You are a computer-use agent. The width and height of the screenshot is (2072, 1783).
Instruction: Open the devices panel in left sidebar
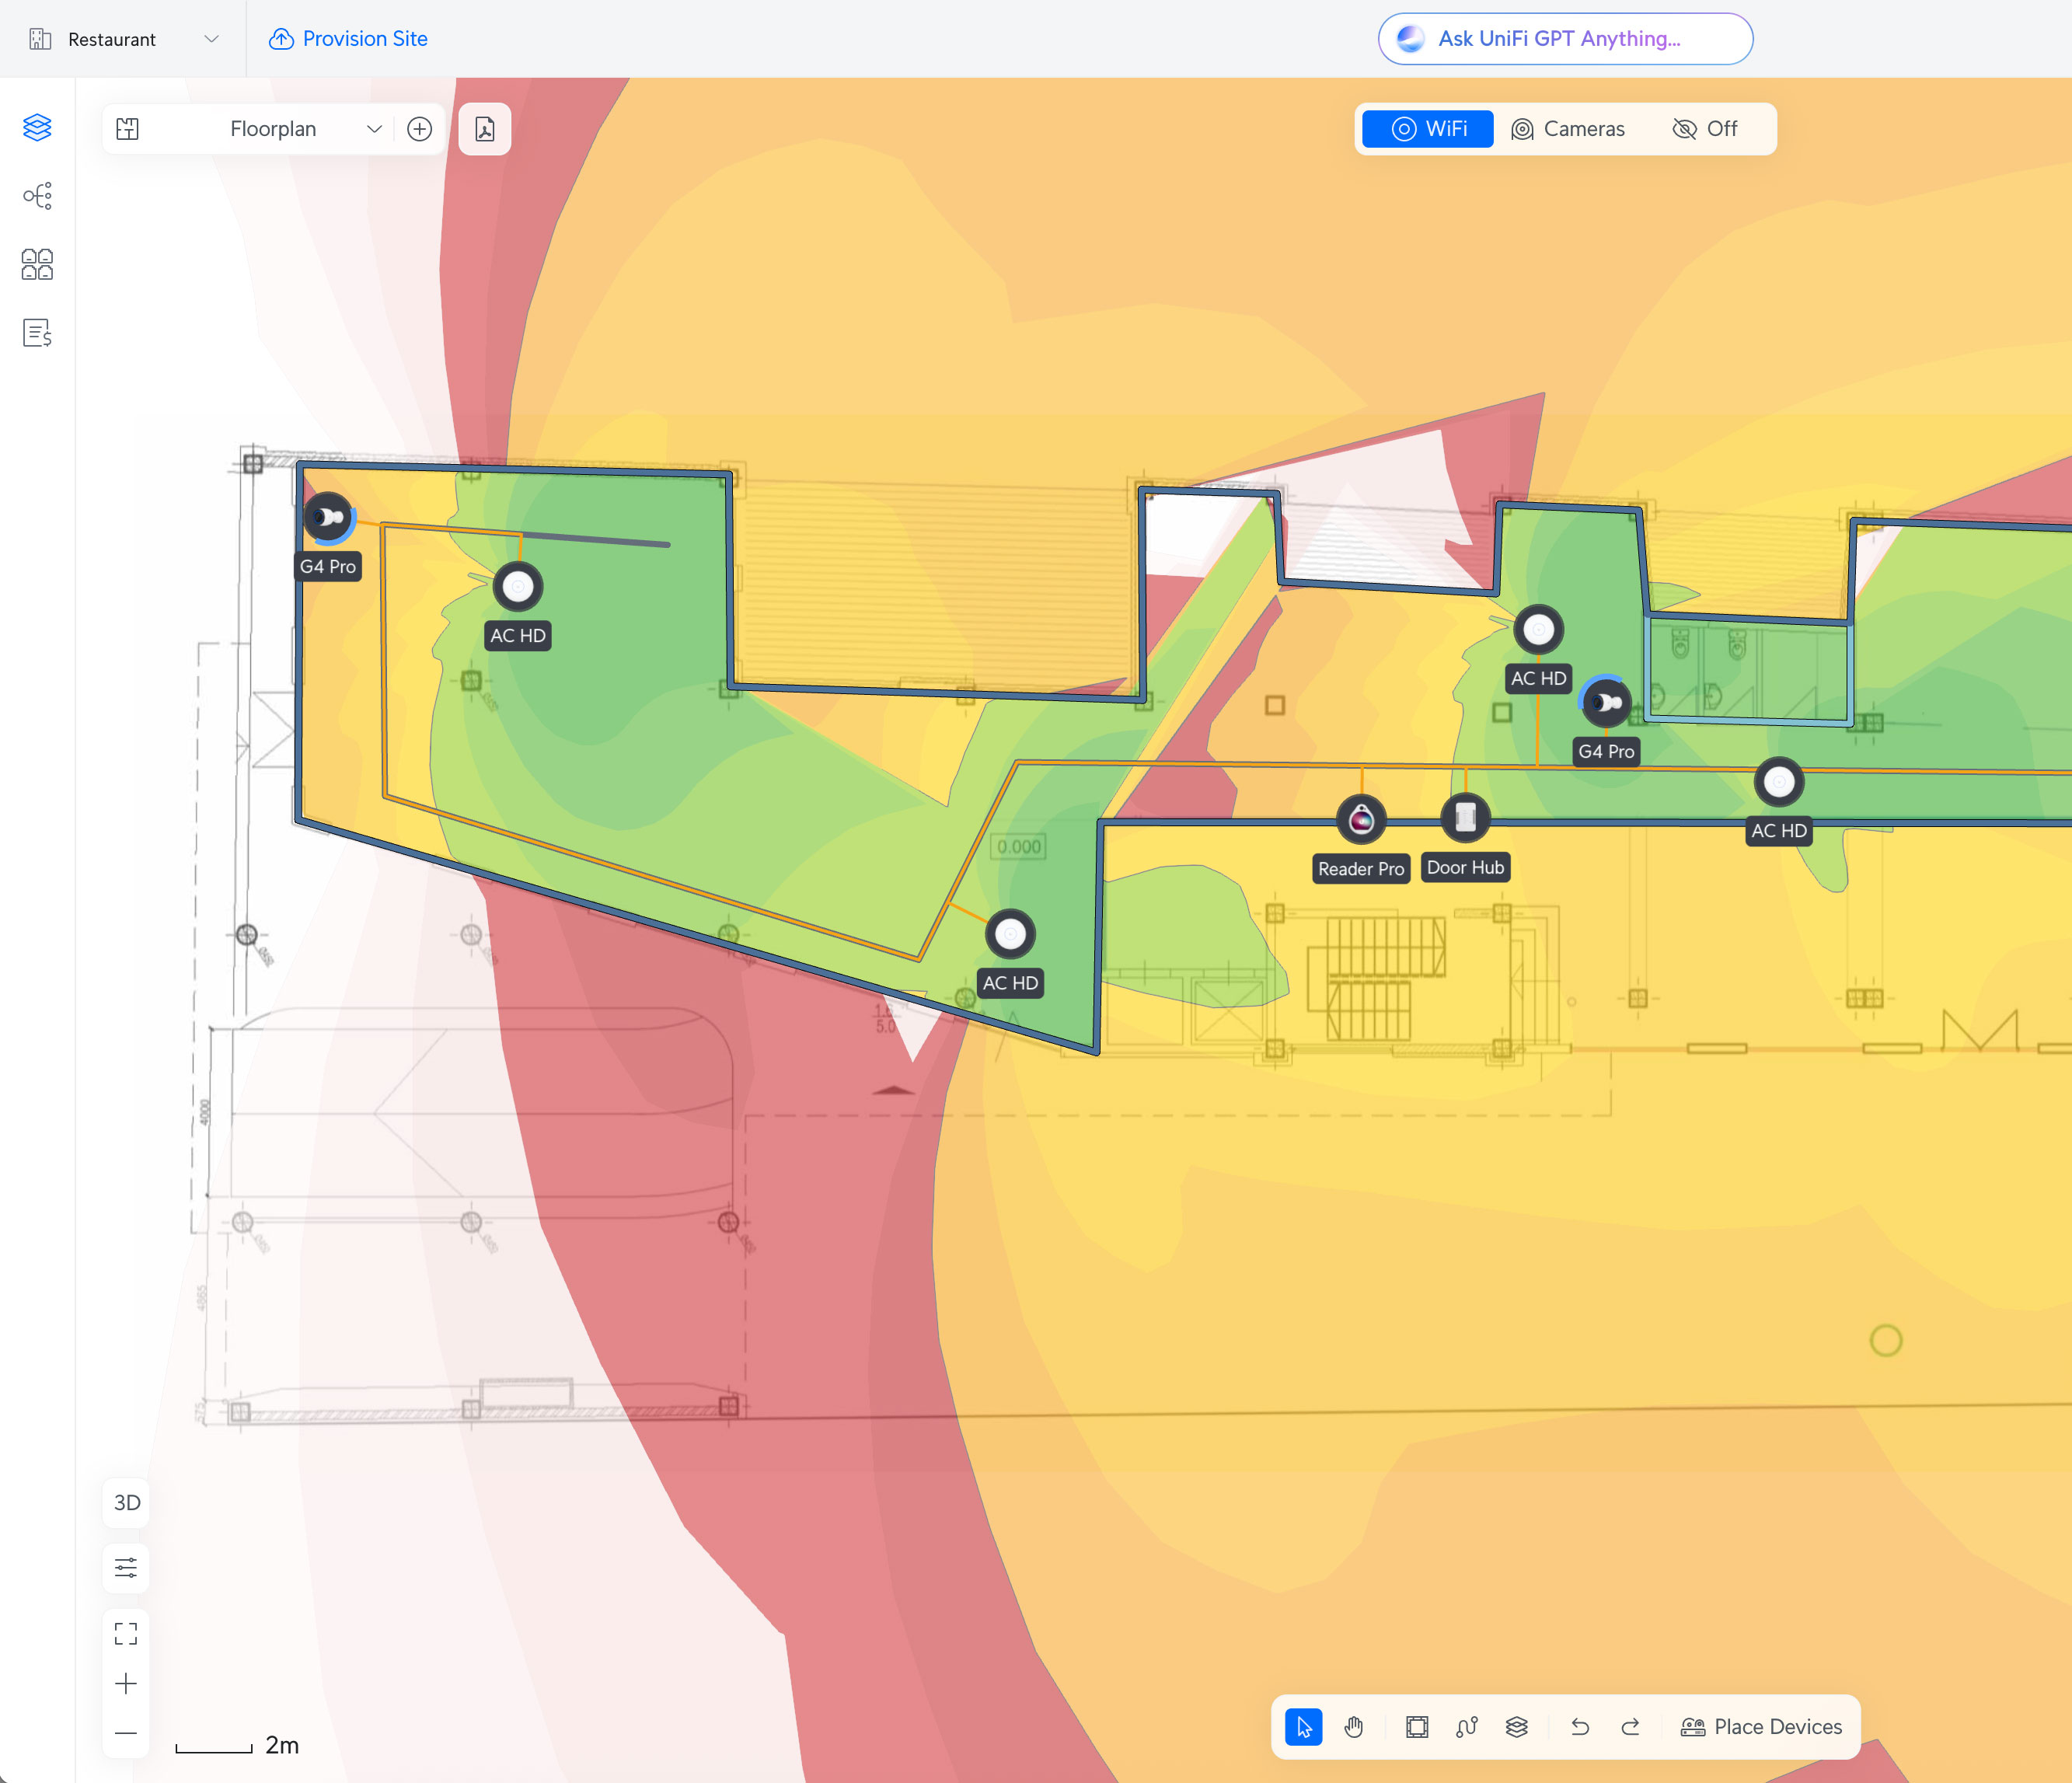[36, 265]
